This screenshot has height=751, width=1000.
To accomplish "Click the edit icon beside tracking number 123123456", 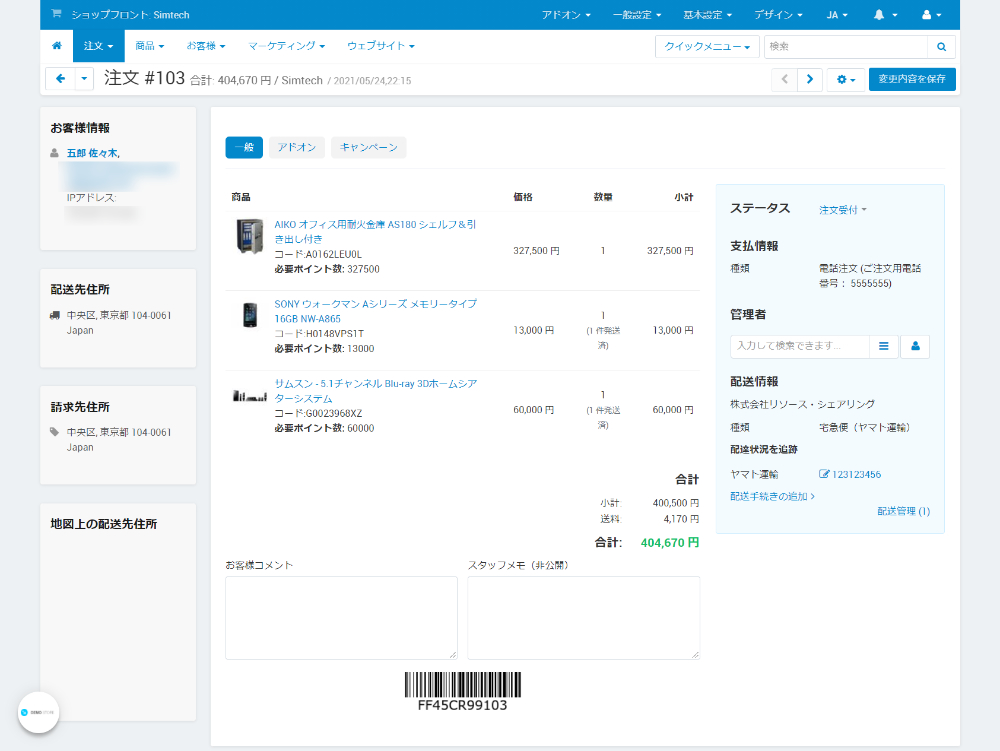I will (824, 474).
